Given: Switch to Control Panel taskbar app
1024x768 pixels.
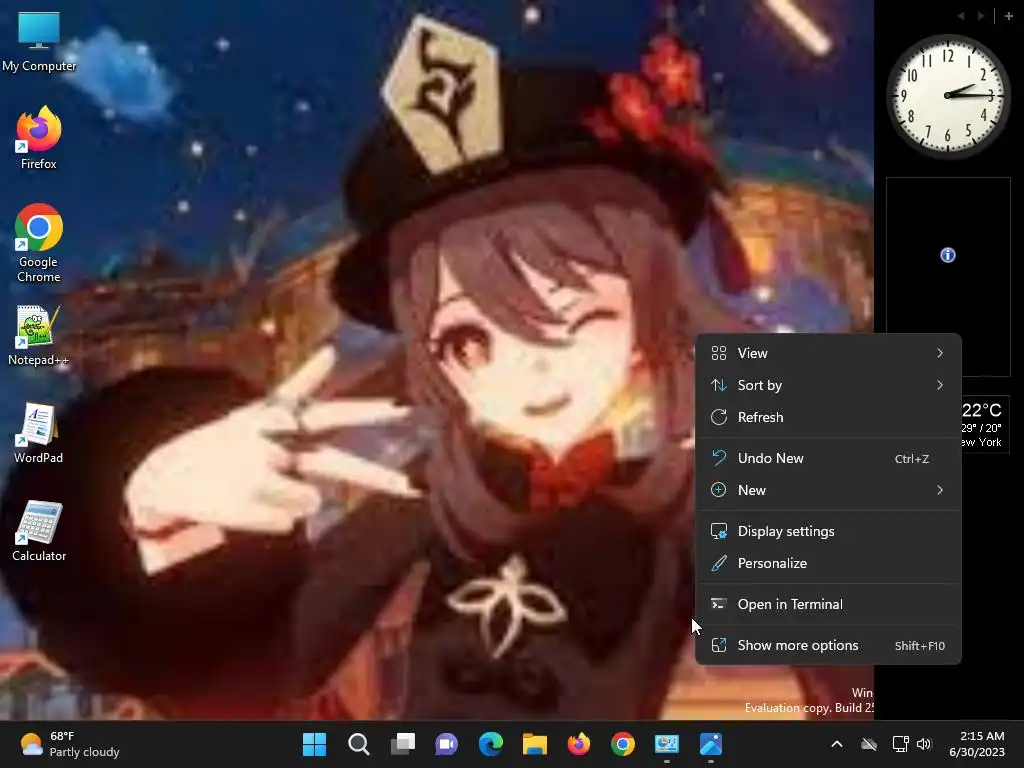Looking at the screenshot, I should click(x=667, y=744).
